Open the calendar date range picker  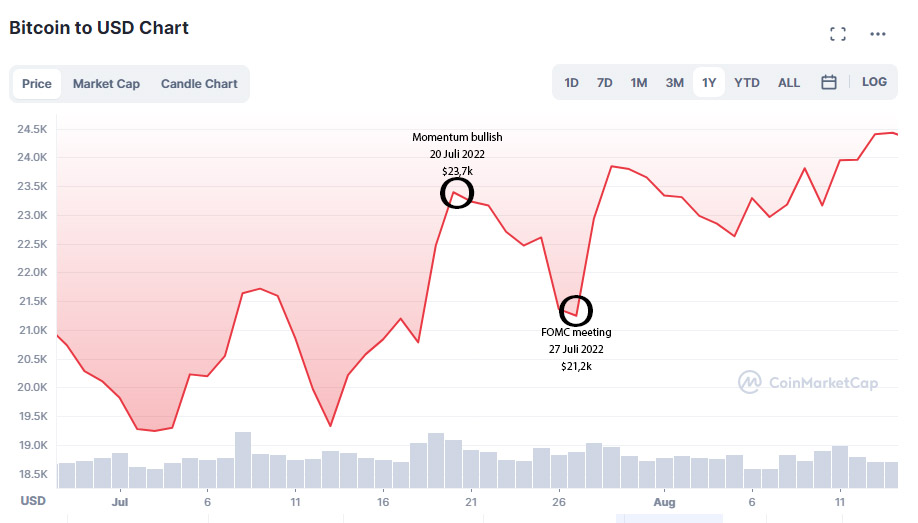point(828,83)
